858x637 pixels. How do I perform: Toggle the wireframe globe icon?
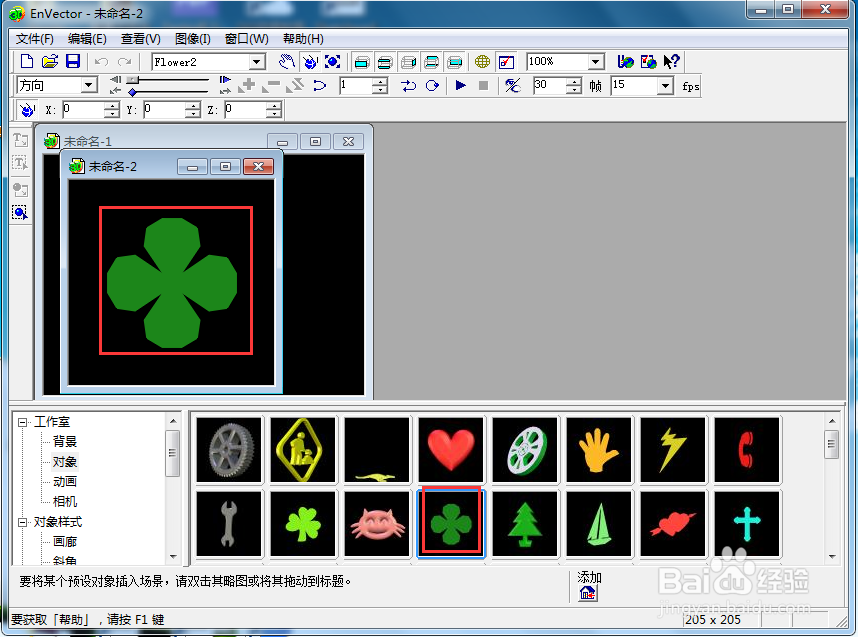pos(483,62)
